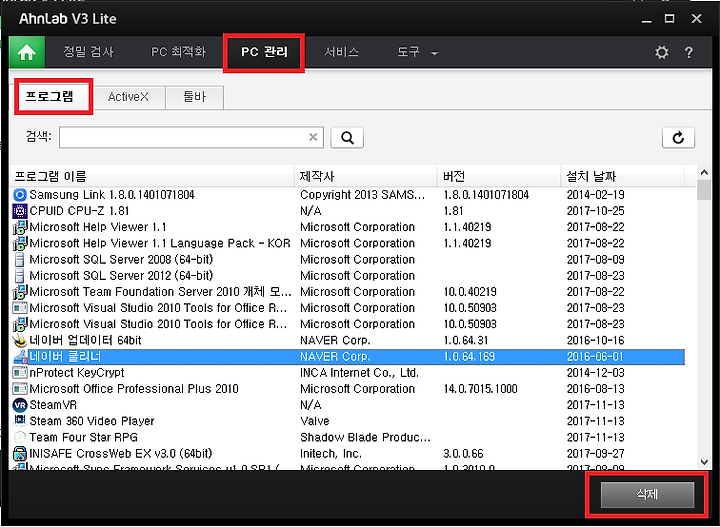The height and width of the screenshot is (527, 720).
Task: Switch to the 툴바 tab
Action: click(195, 97)
